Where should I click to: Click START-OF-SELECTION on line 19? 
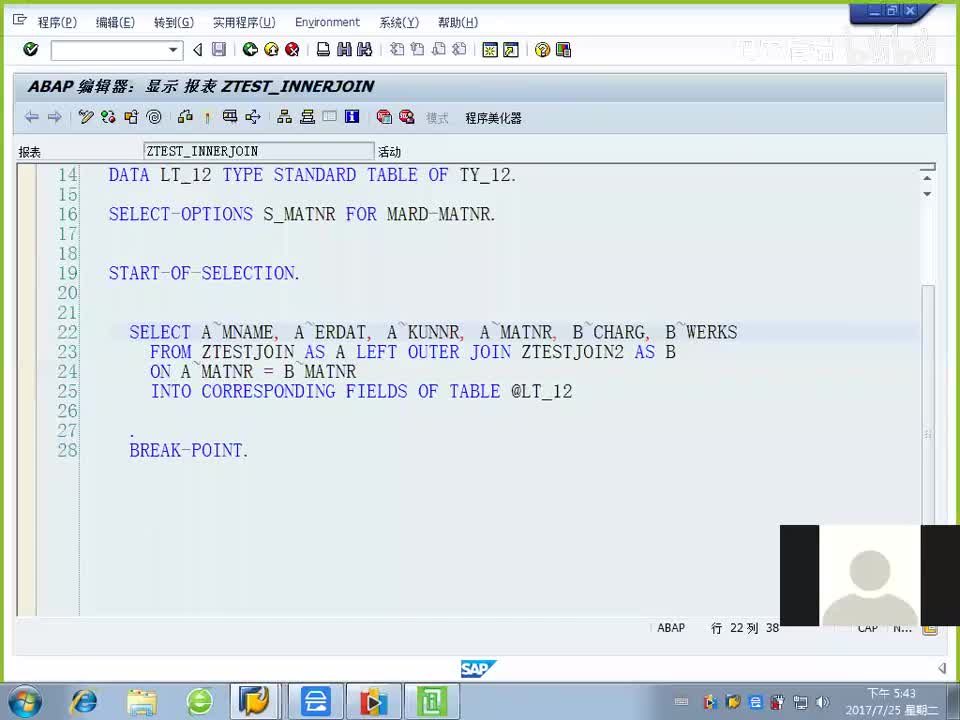click(204, 273)
